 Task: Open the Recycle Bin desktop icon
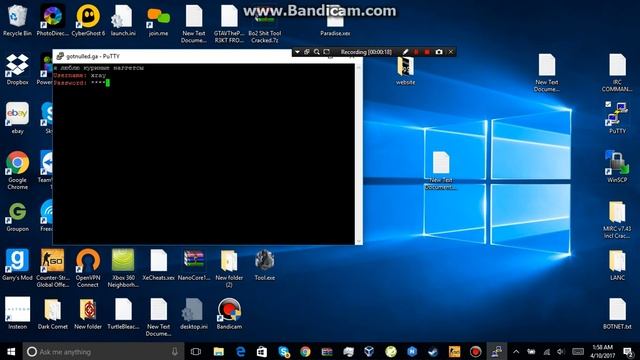(x=17, y=20)
